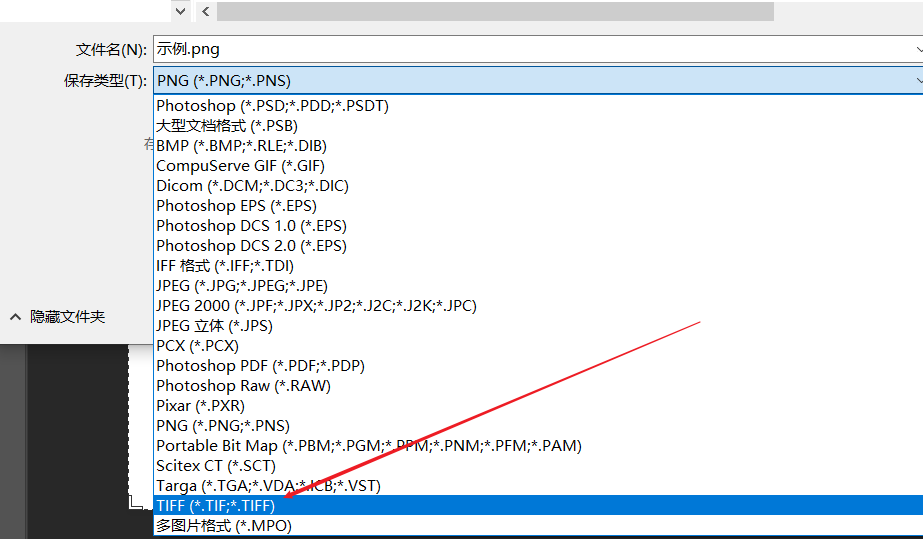The width and height of the screenshot is (923, 539).
Task: Select PCX (*.PCX) format
Action: click(x=538, y=346)
